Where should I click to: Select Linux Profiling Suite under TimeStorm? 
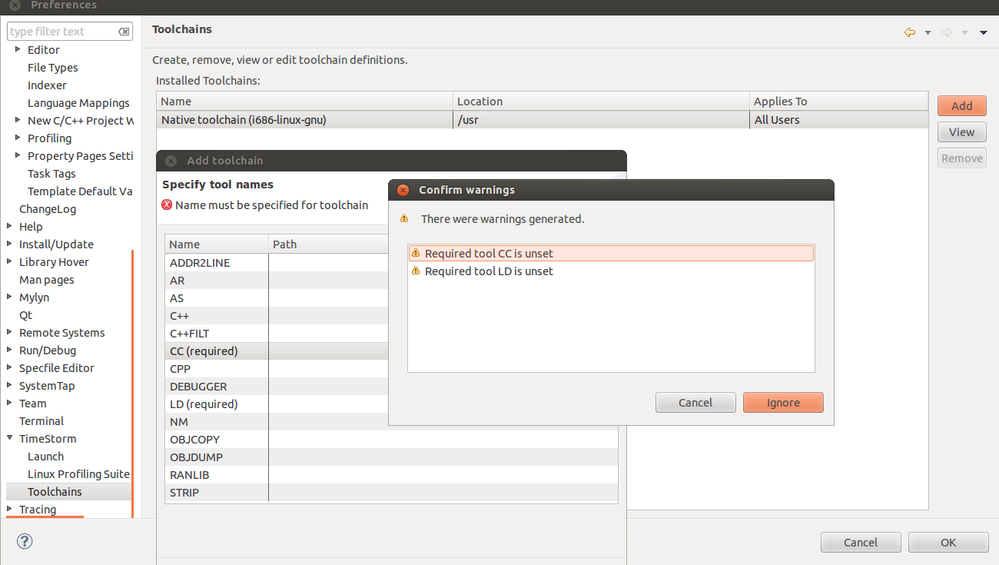coord(78,474)
